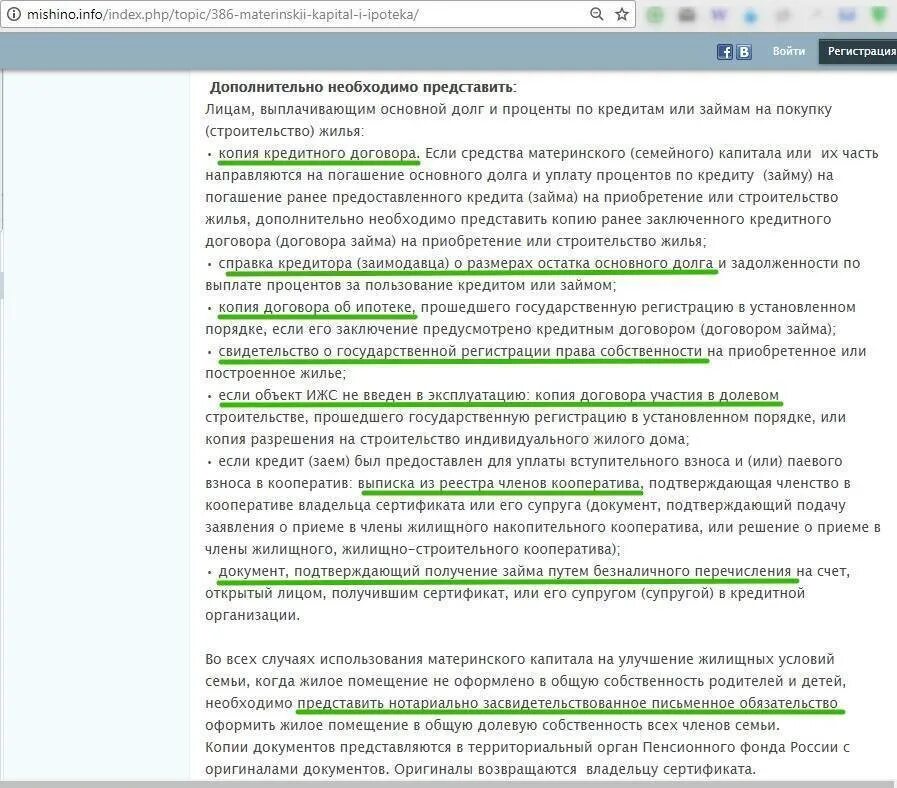Click the blurred purple W extension icon

coord(719,15)
